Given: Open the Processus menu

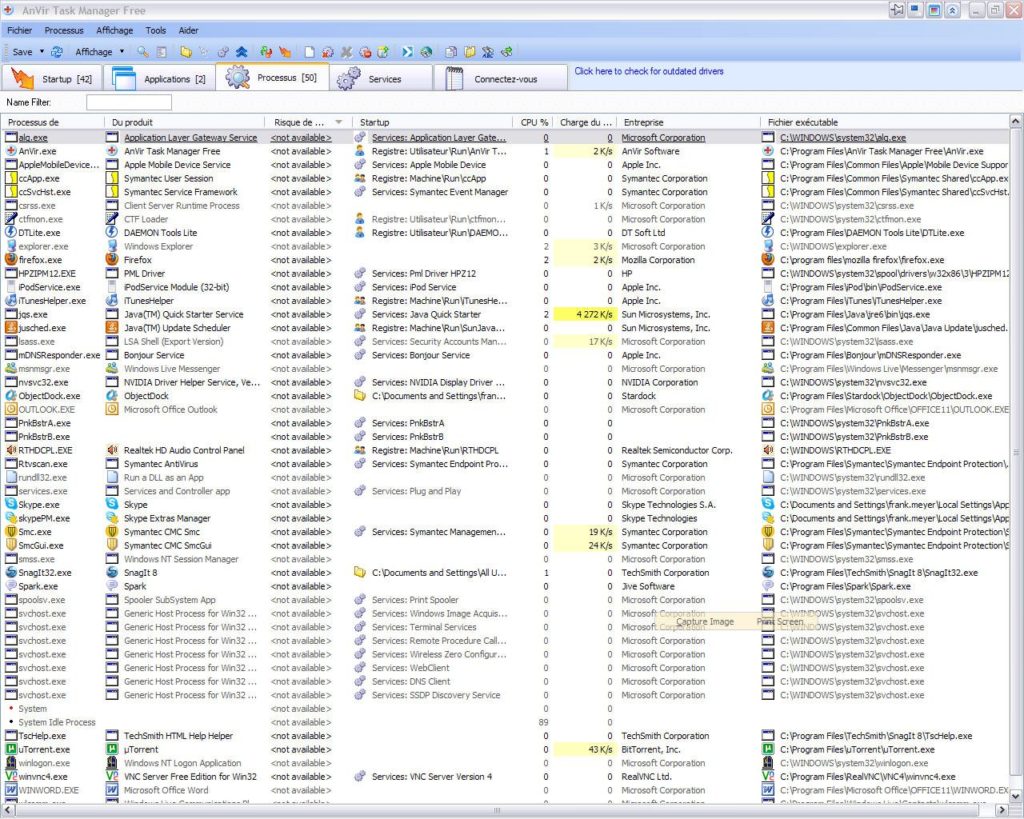Looking at the screenshot, I should [x=64, y=30].
